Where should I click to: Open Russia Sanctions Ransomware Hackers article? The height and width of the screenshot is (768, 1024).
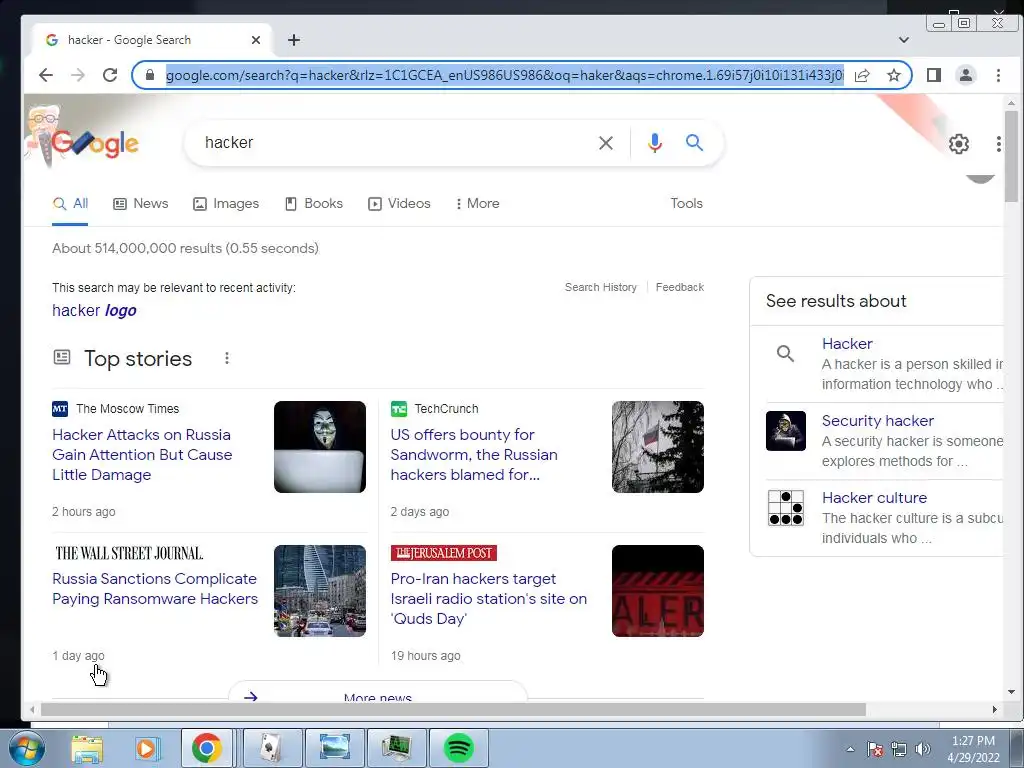pos(155,588)
